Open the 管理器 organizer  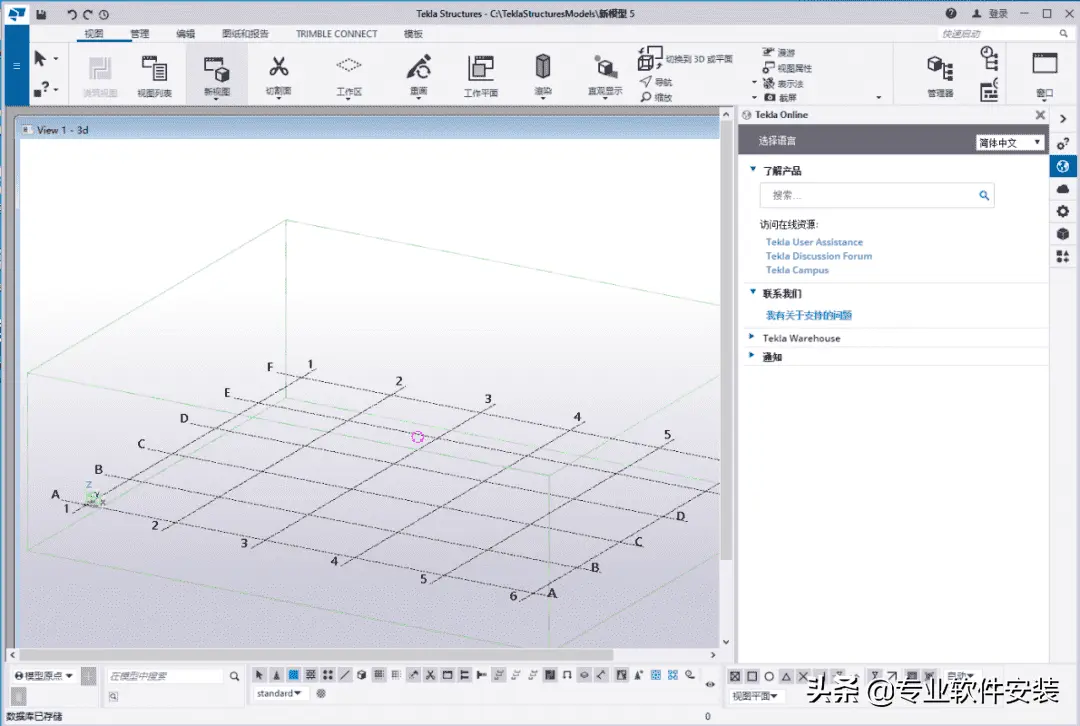point(940,76)
